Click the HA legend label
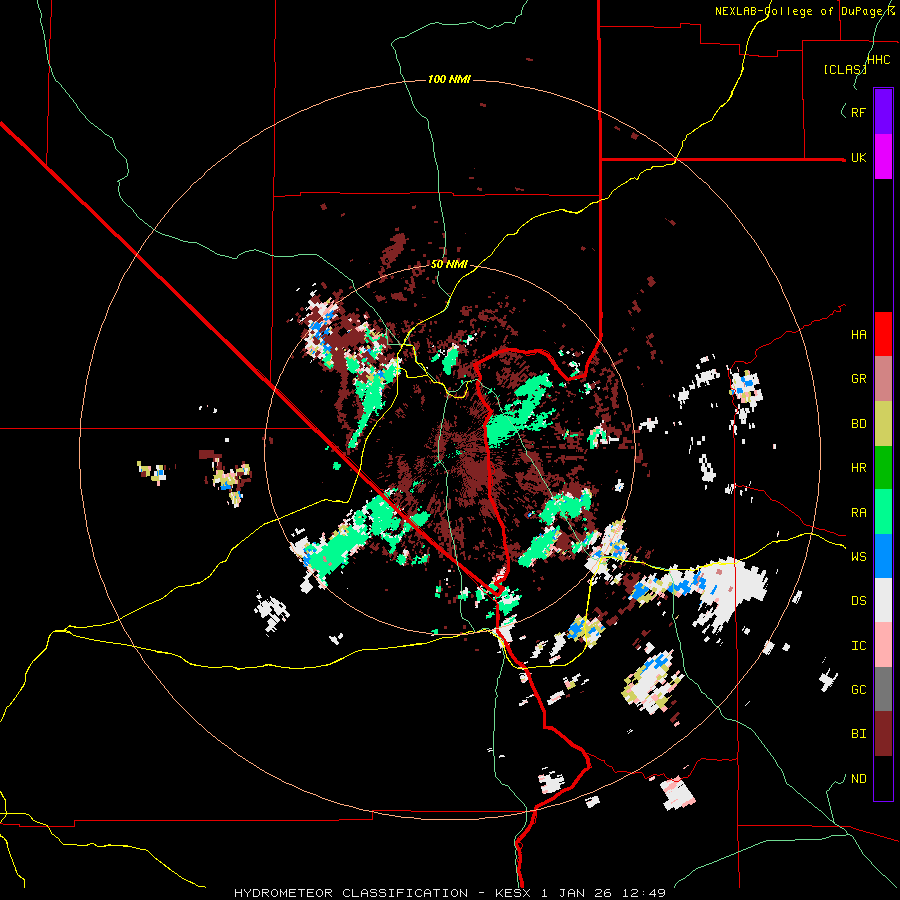The height and width of the screenshot is (900, 900). (x=858, y=335)
